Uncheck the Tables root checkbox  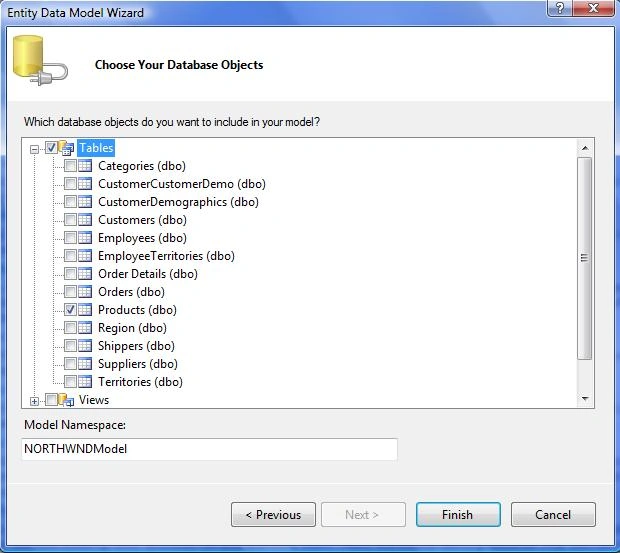click(51, 148)
